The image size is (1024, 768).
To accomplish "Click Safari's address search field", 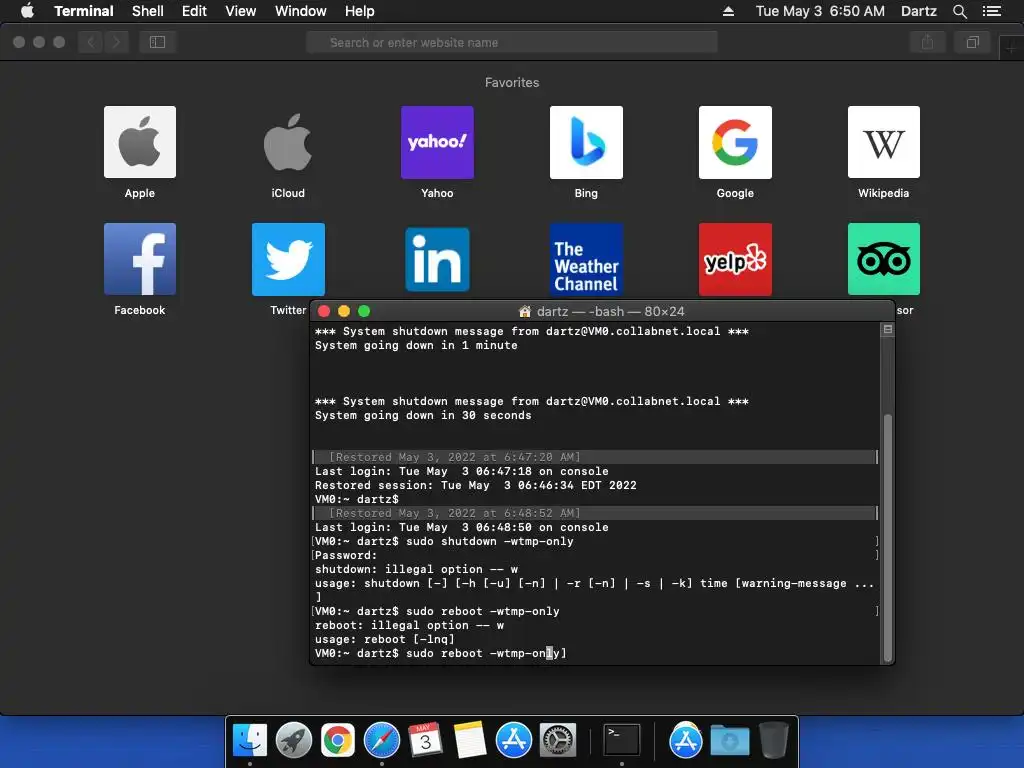I will 511,42.
